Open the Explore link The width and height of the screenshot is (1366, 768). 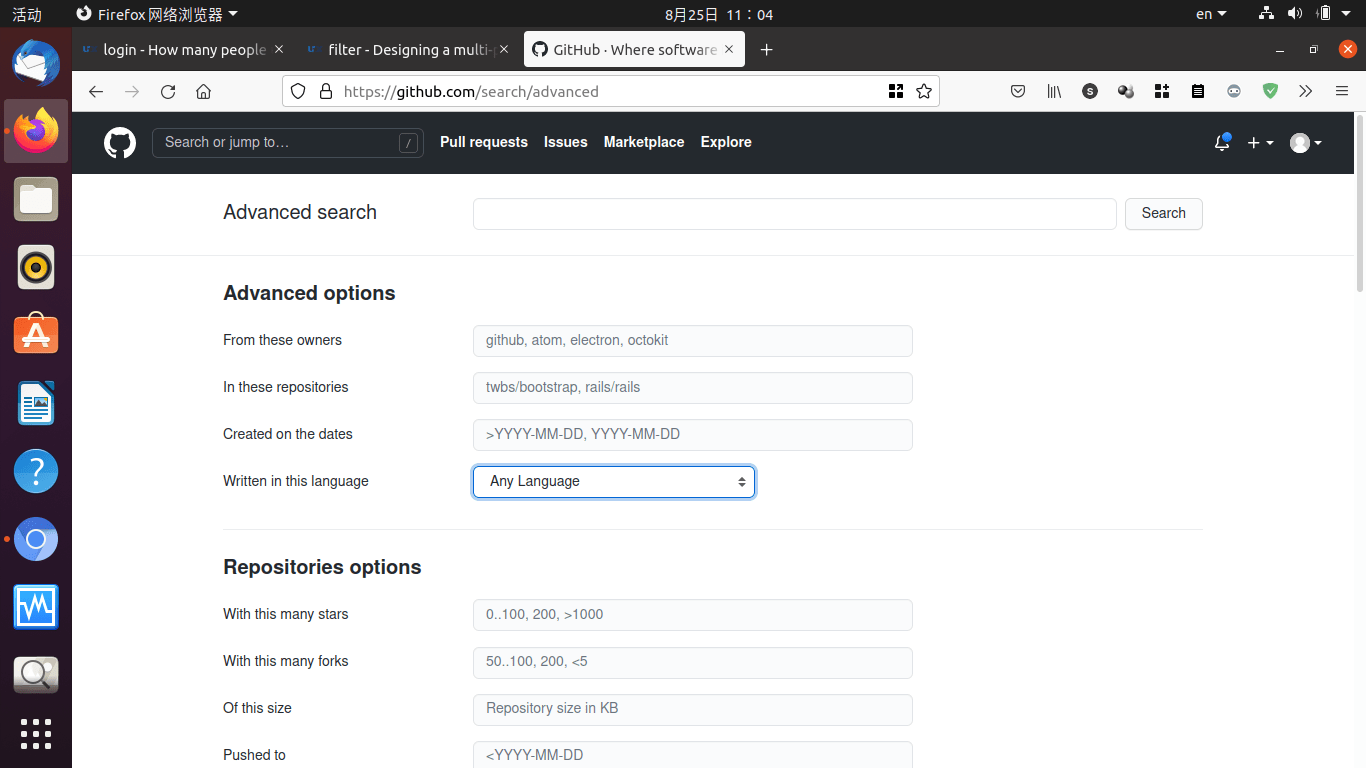(x=726, y=142)
